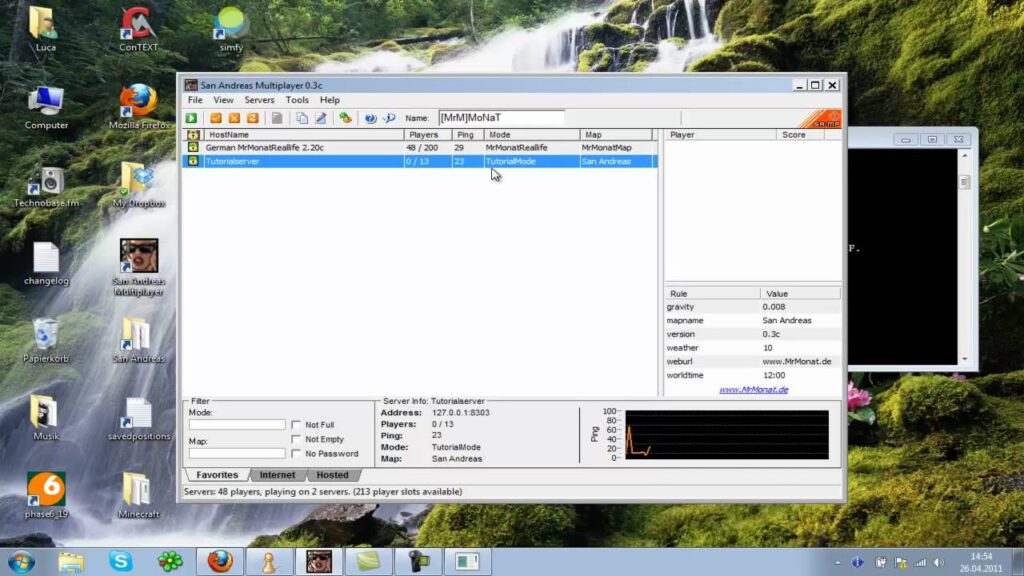Switch to the Hosted tab

tap(333, 475)
